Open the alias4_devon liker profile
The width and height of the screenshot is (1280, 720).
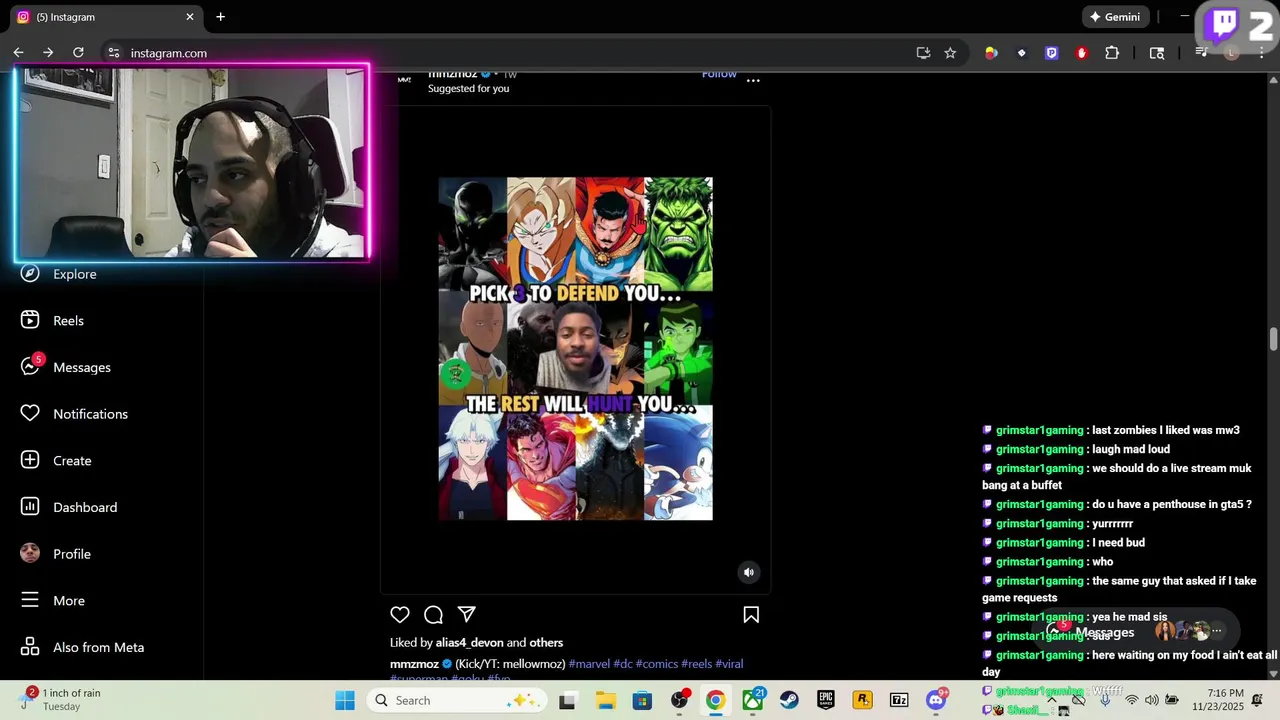(469, 642)
